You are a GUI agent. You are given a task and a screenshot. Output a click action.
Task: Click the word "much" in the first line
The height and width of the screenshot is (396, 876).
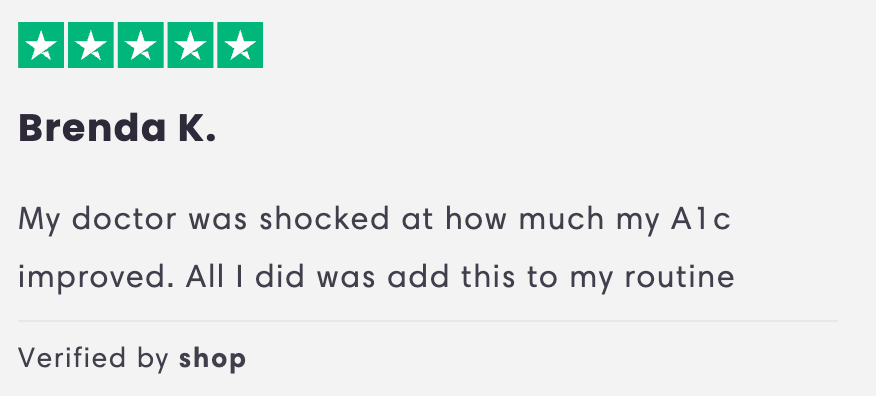click(561, 218)
